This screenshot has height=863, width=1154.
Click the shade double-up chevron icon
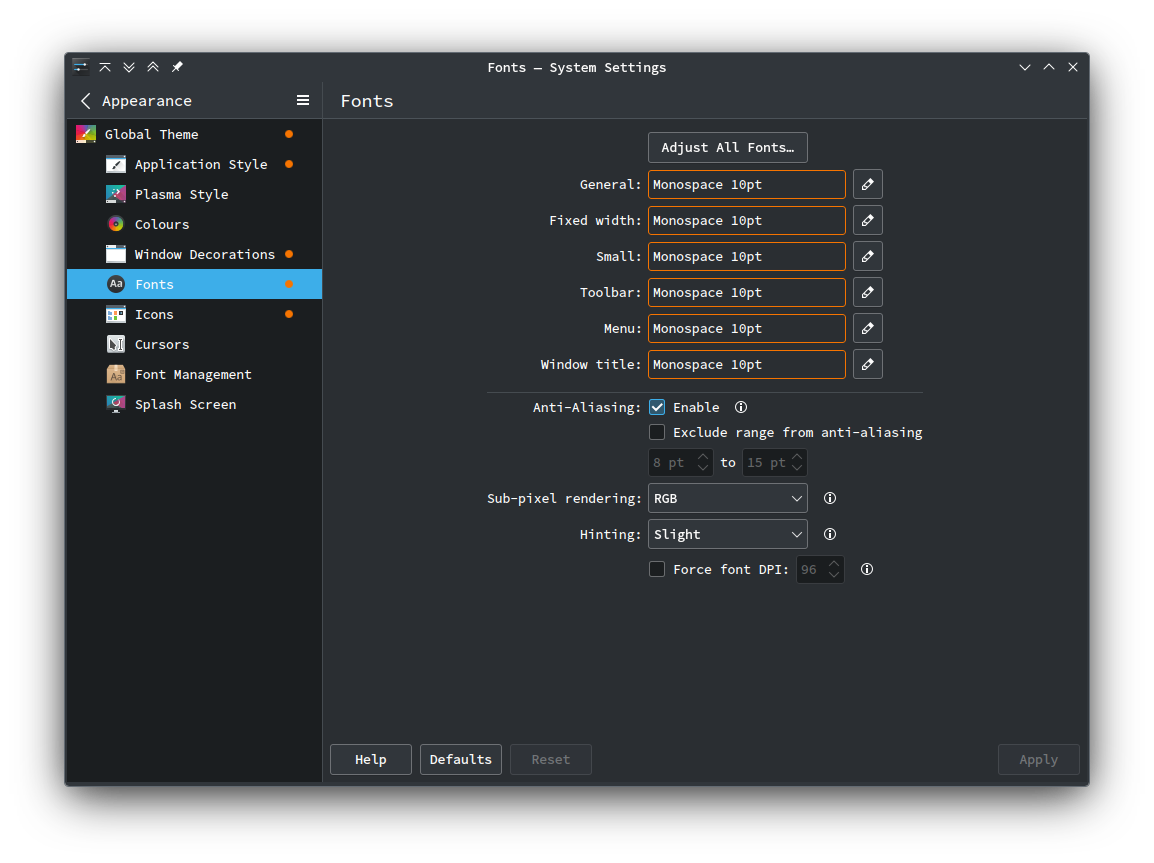[x=153, y=67]
